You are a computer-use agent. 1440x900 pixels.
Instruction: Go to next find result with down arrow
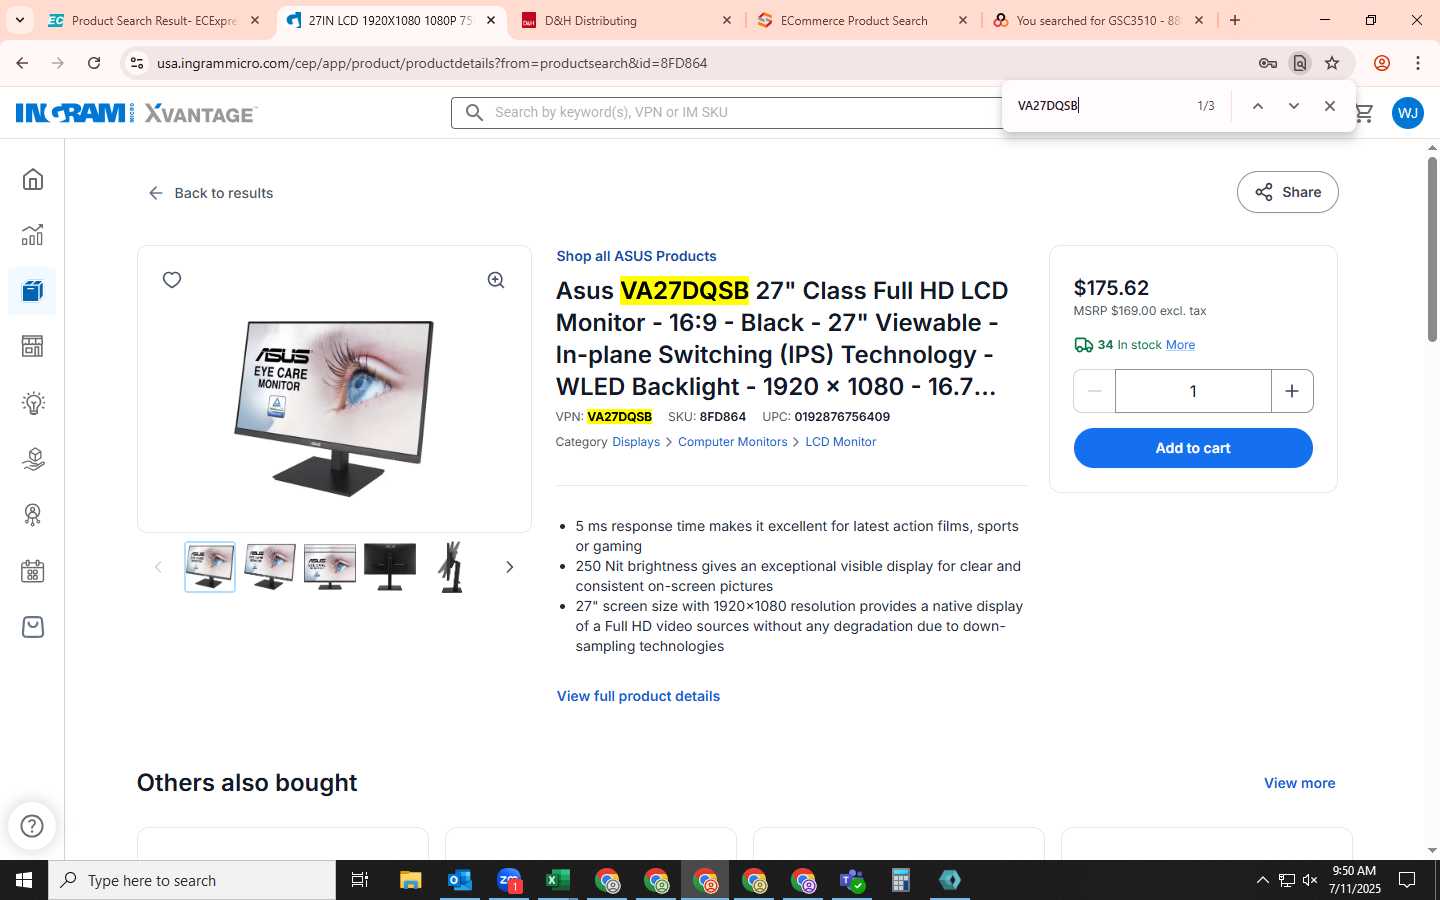pos(1294,106)
